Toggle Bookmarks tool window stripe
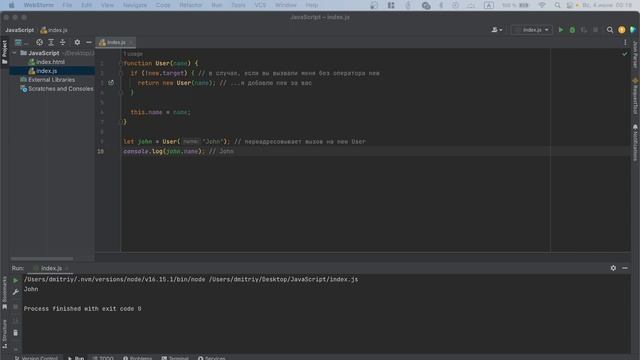640x360 pixels. click(x=4, y=293)
